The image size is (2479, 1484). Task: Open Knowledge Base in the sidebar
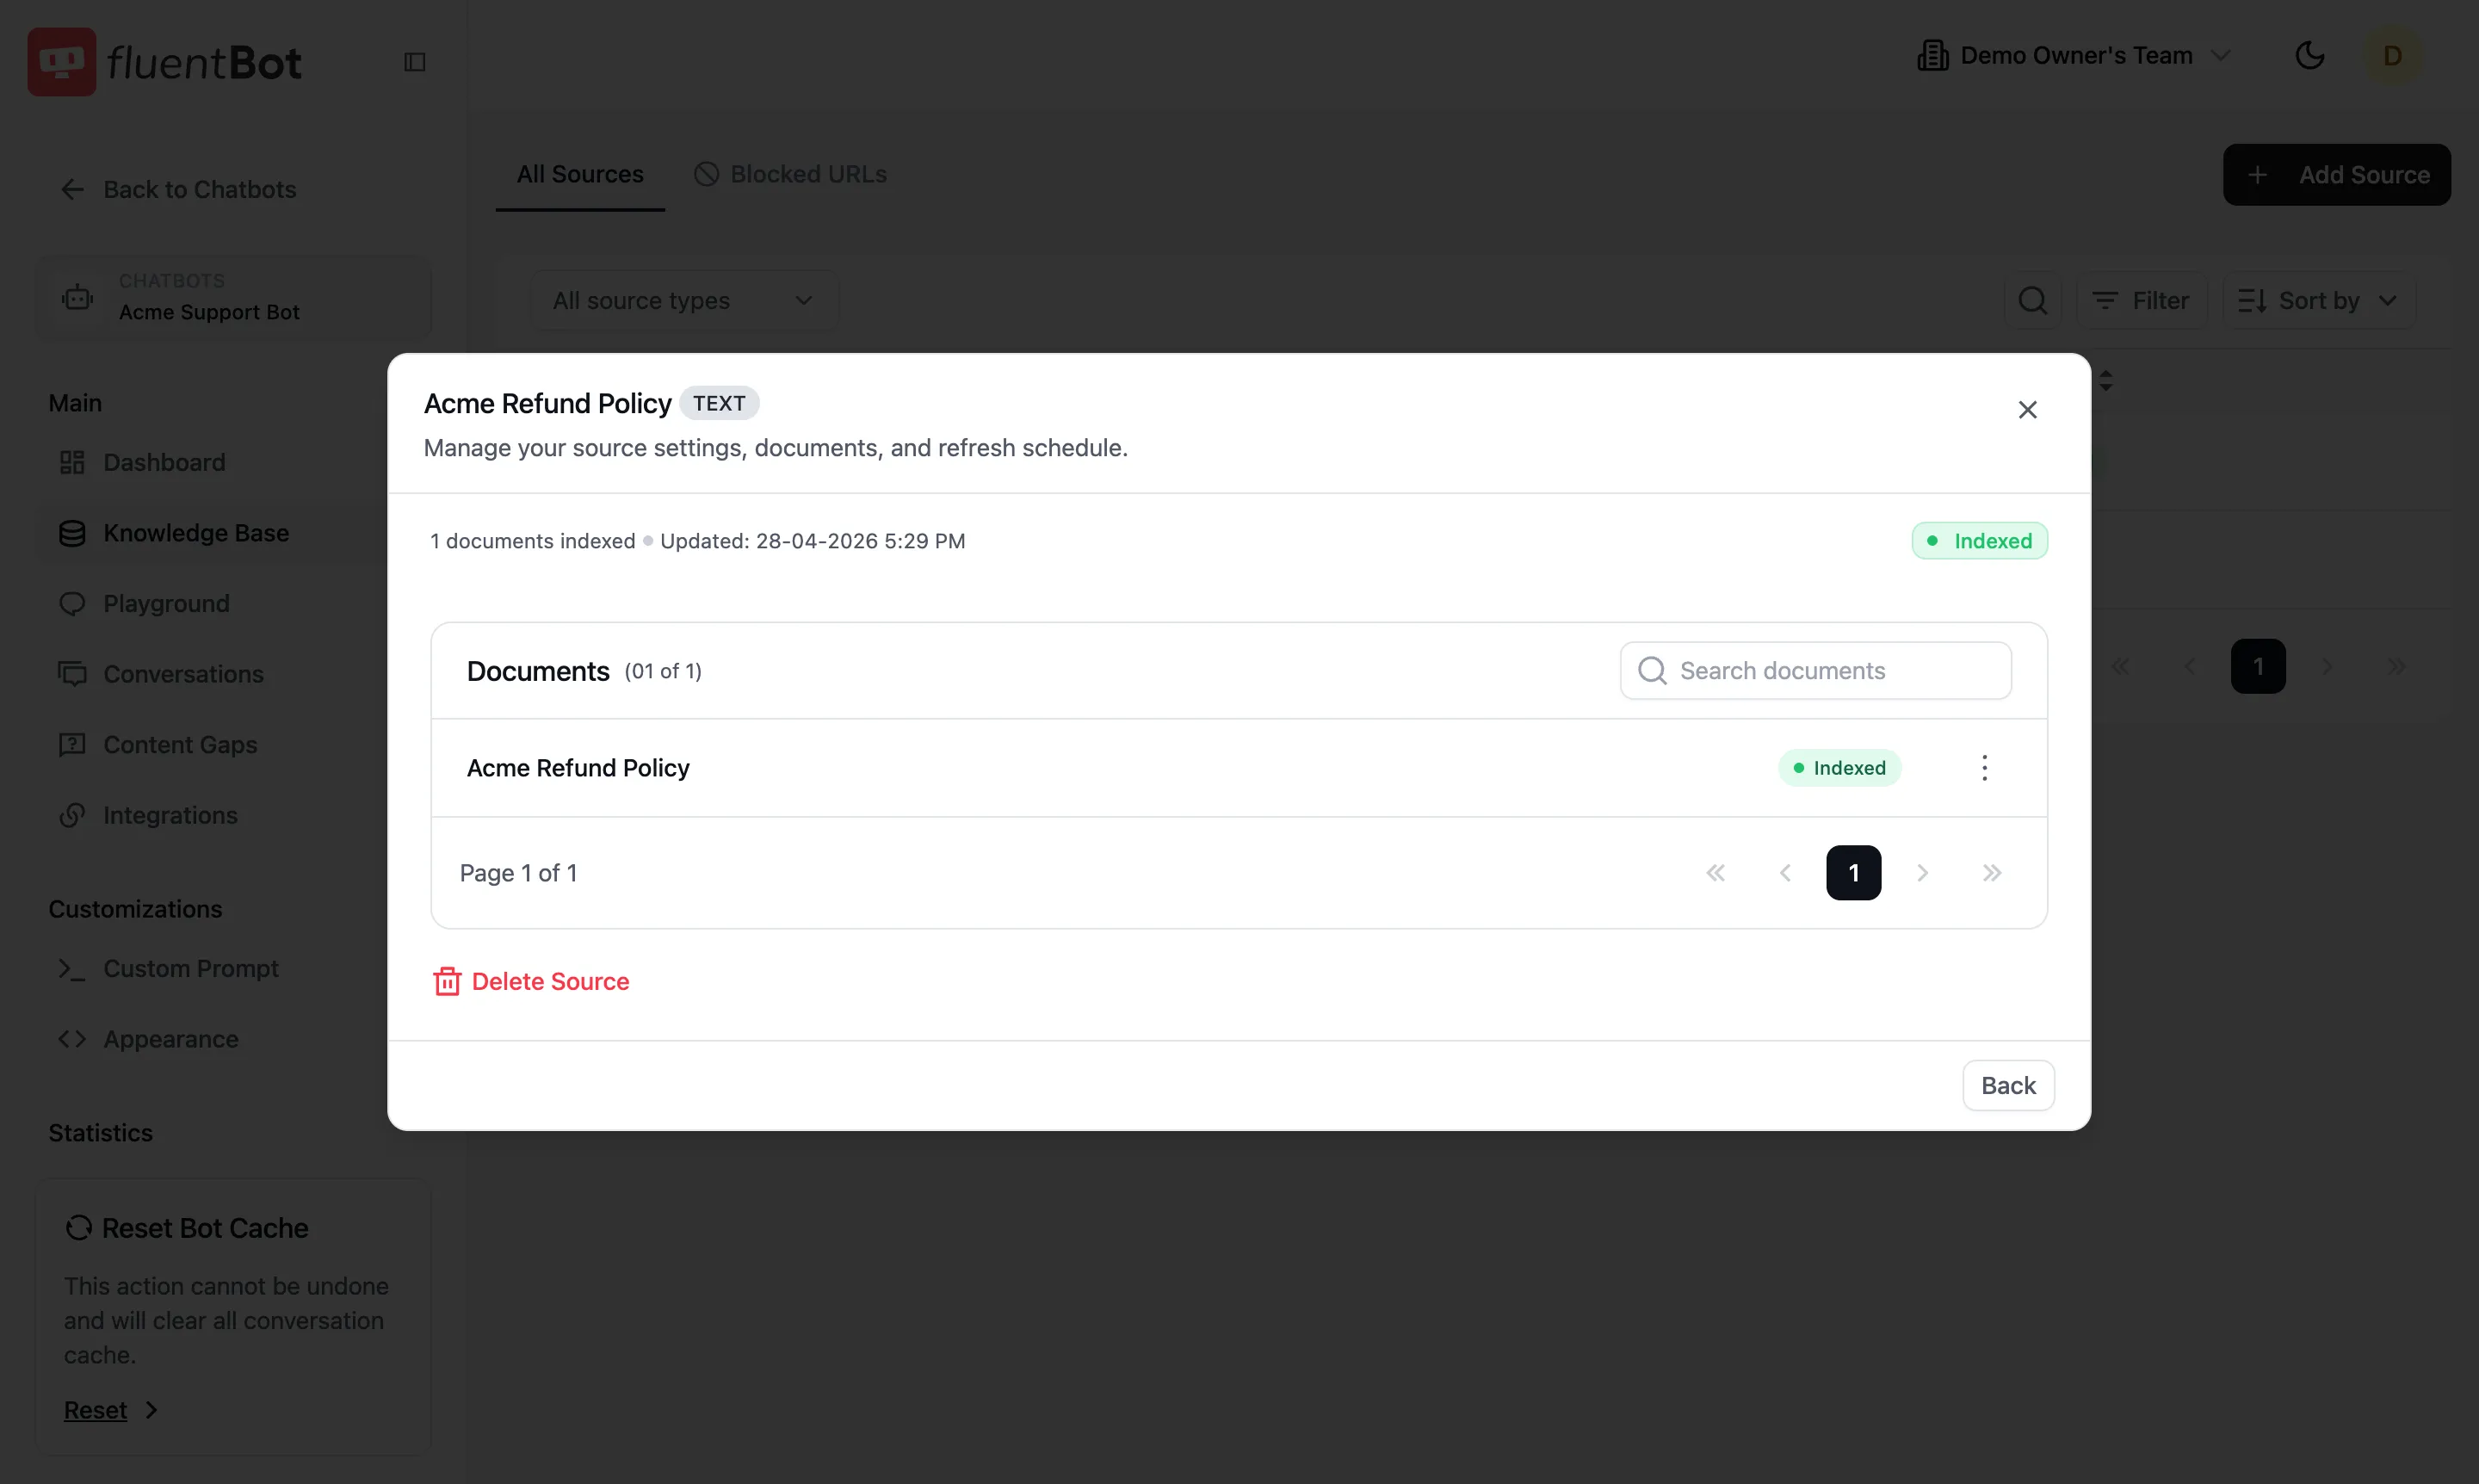pos(174,533)
